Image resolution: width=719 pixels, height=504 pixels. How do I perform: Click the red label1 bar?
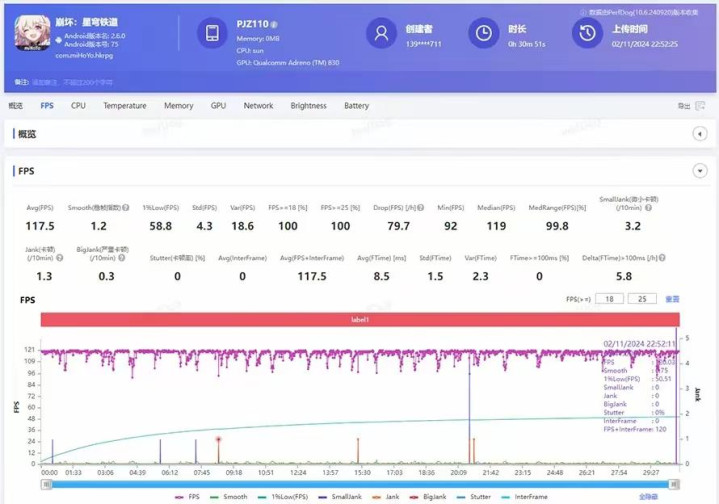pyautogui.click(x=358, y=319)
